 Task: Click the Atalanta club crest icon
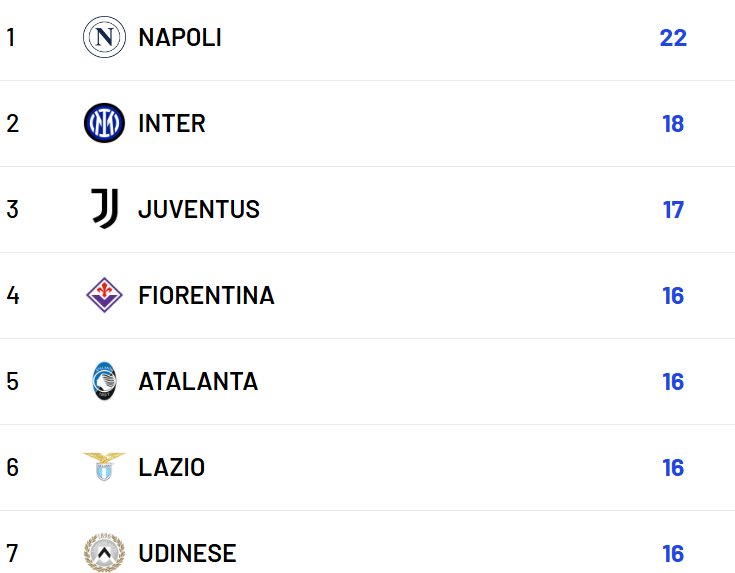tap(104, 382)
